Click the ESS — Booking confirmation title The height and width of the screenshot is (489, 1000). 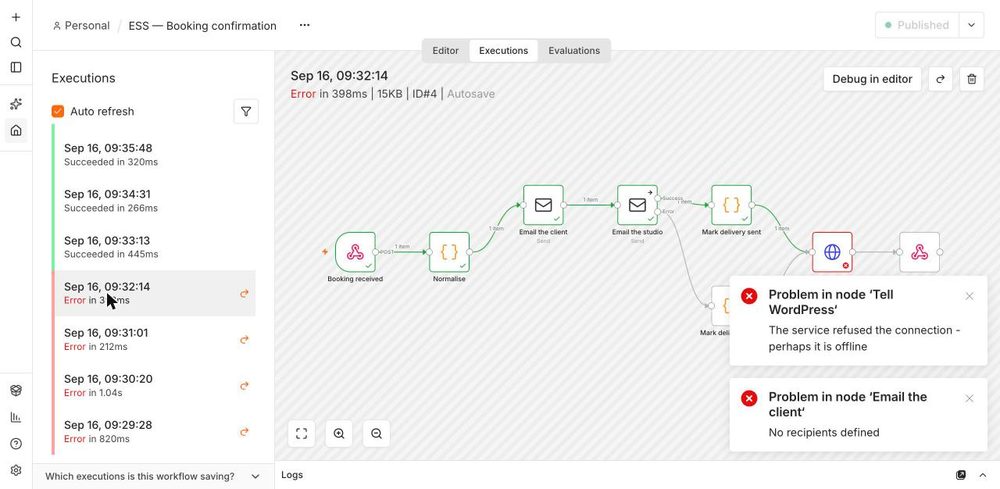point(203,26)
